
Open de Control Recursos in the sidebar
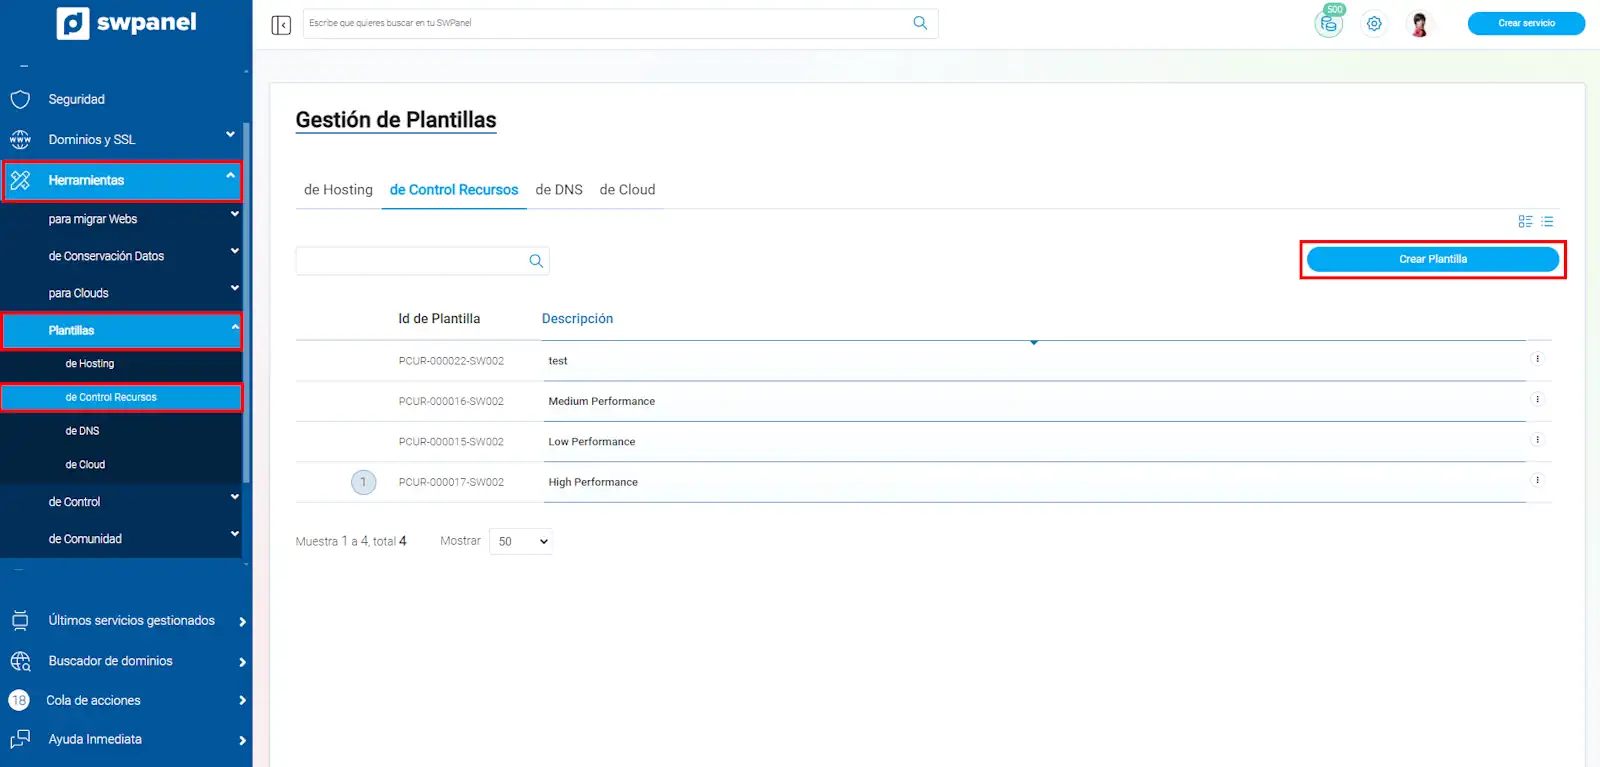(x=122, y=397)
